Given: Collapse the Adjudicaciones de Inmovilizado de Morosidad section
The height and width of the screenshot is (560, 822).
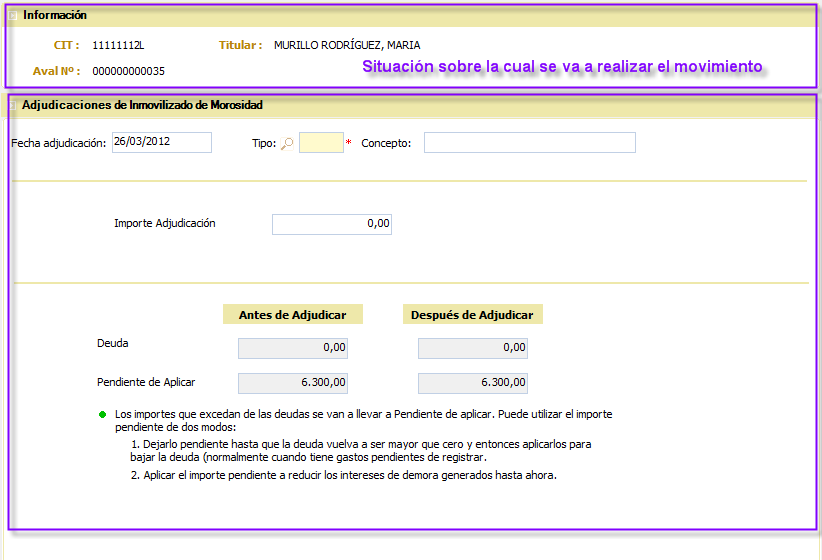Looking at the screenshot, I should pos(13,105).
